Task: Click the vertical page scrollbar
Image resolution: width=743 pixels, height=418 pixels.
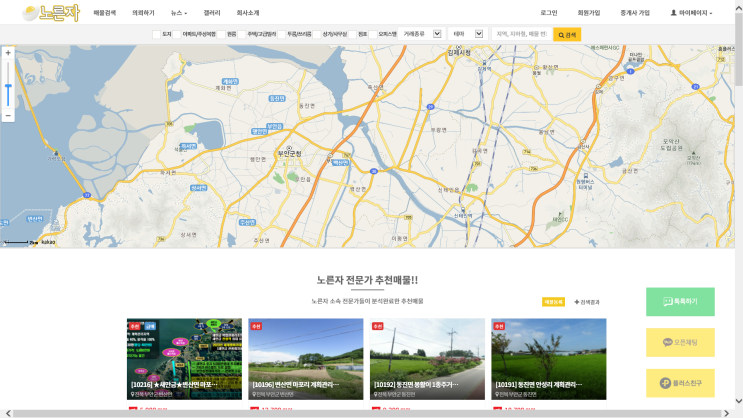Action: 739,50
